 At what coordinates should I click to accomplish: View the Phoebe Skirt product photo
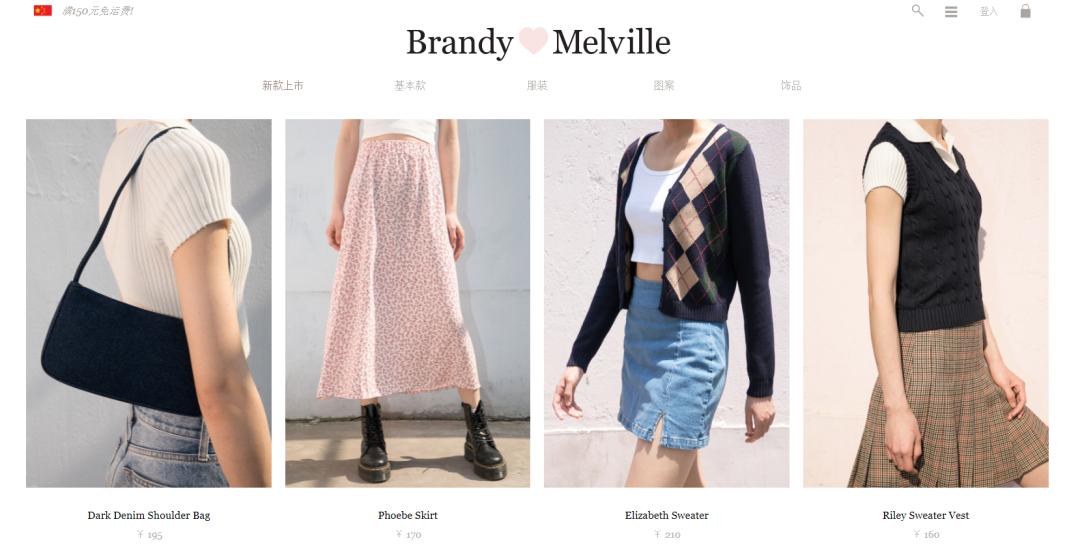(x=408, y=303)
